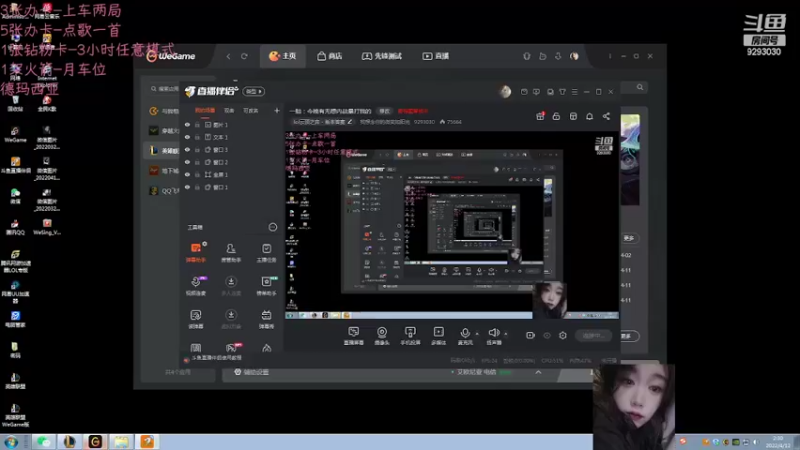Open WeGame 直播 tab
The image size is (800, 450).
tap(436, 56)
